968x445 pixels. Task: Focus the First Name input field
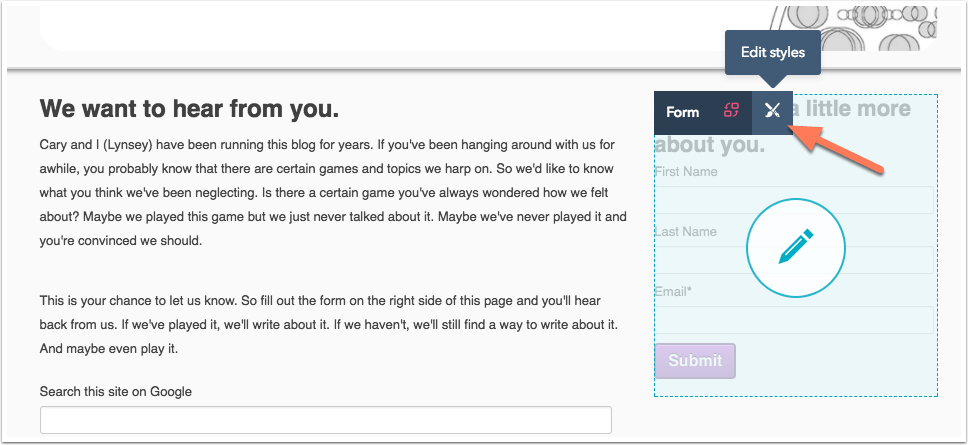point(794,200)
